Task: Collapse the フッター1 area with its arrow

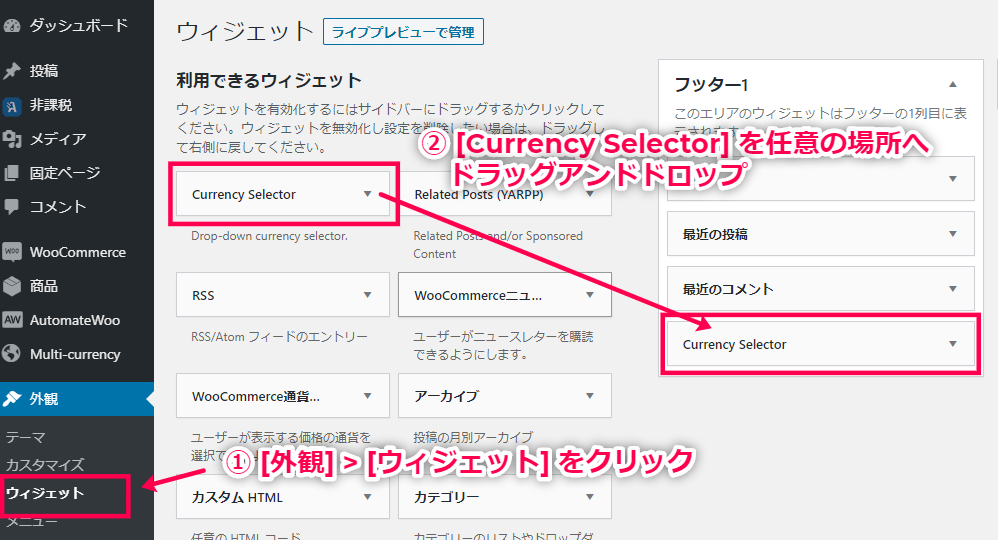Action: [x=953, y=84]
